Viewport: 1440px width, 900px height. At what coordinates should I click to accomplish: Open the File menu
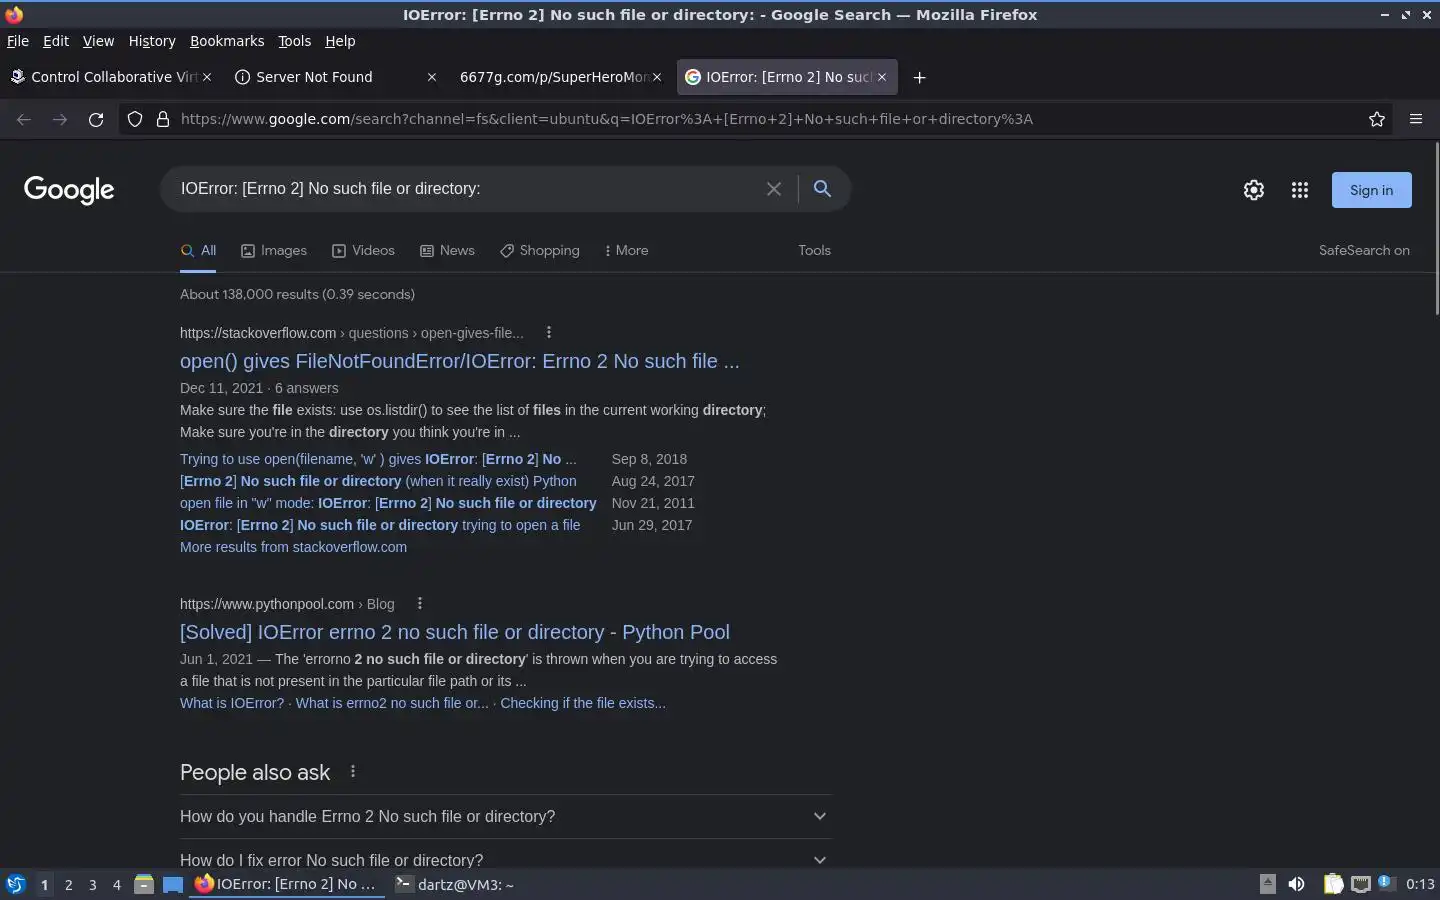(x=18, y=41)
